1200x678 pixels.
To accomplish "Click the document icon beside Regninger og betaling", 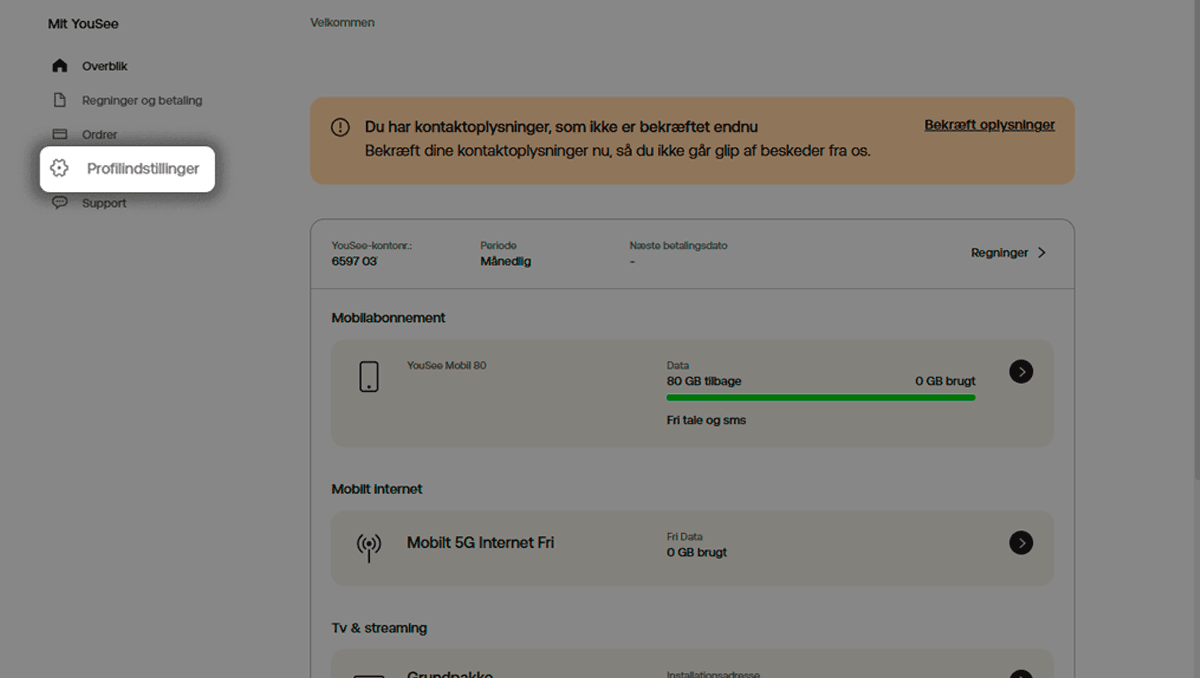I will 60,100.
